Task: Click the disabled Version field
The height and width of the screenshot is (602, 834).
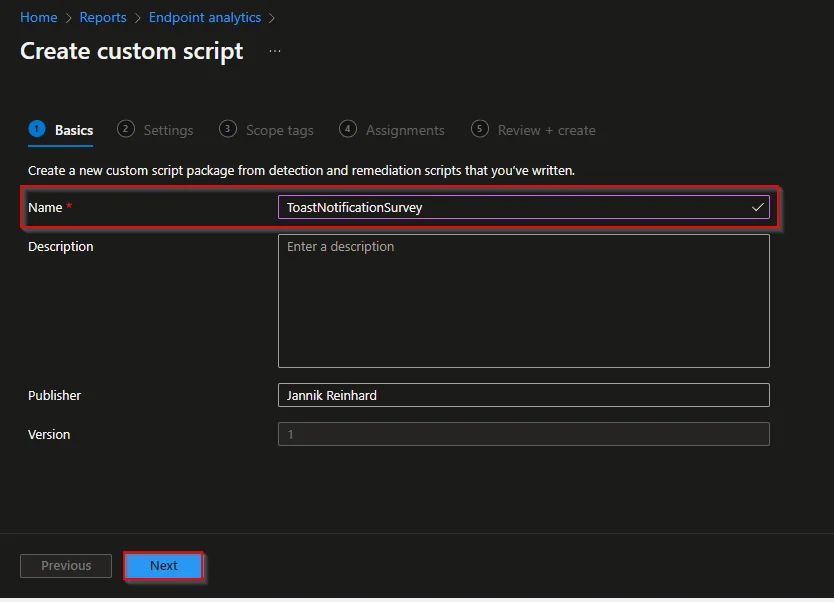Action: pos(523,434)
